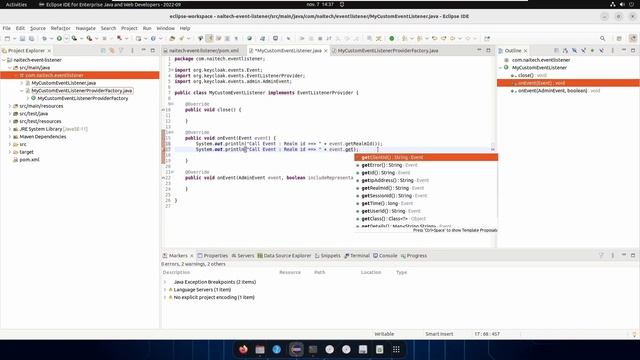
Task: Click the Save toolbar icon
Action: pos(22,38)
